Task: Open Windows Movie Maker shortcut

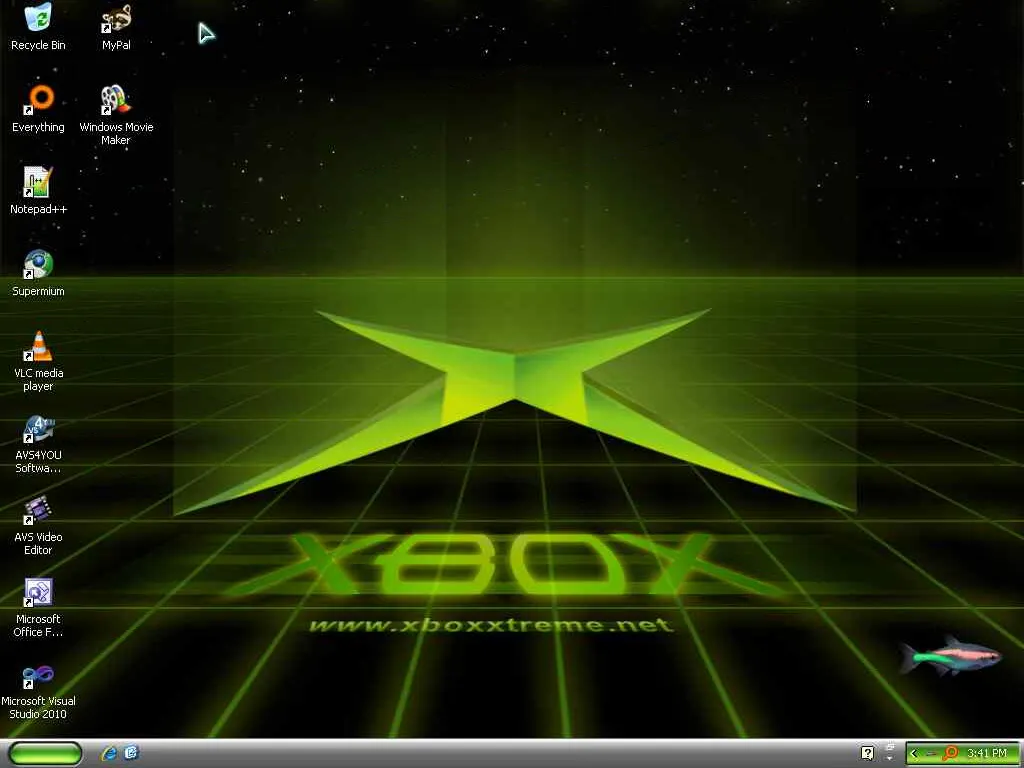Action: (116, 115)
